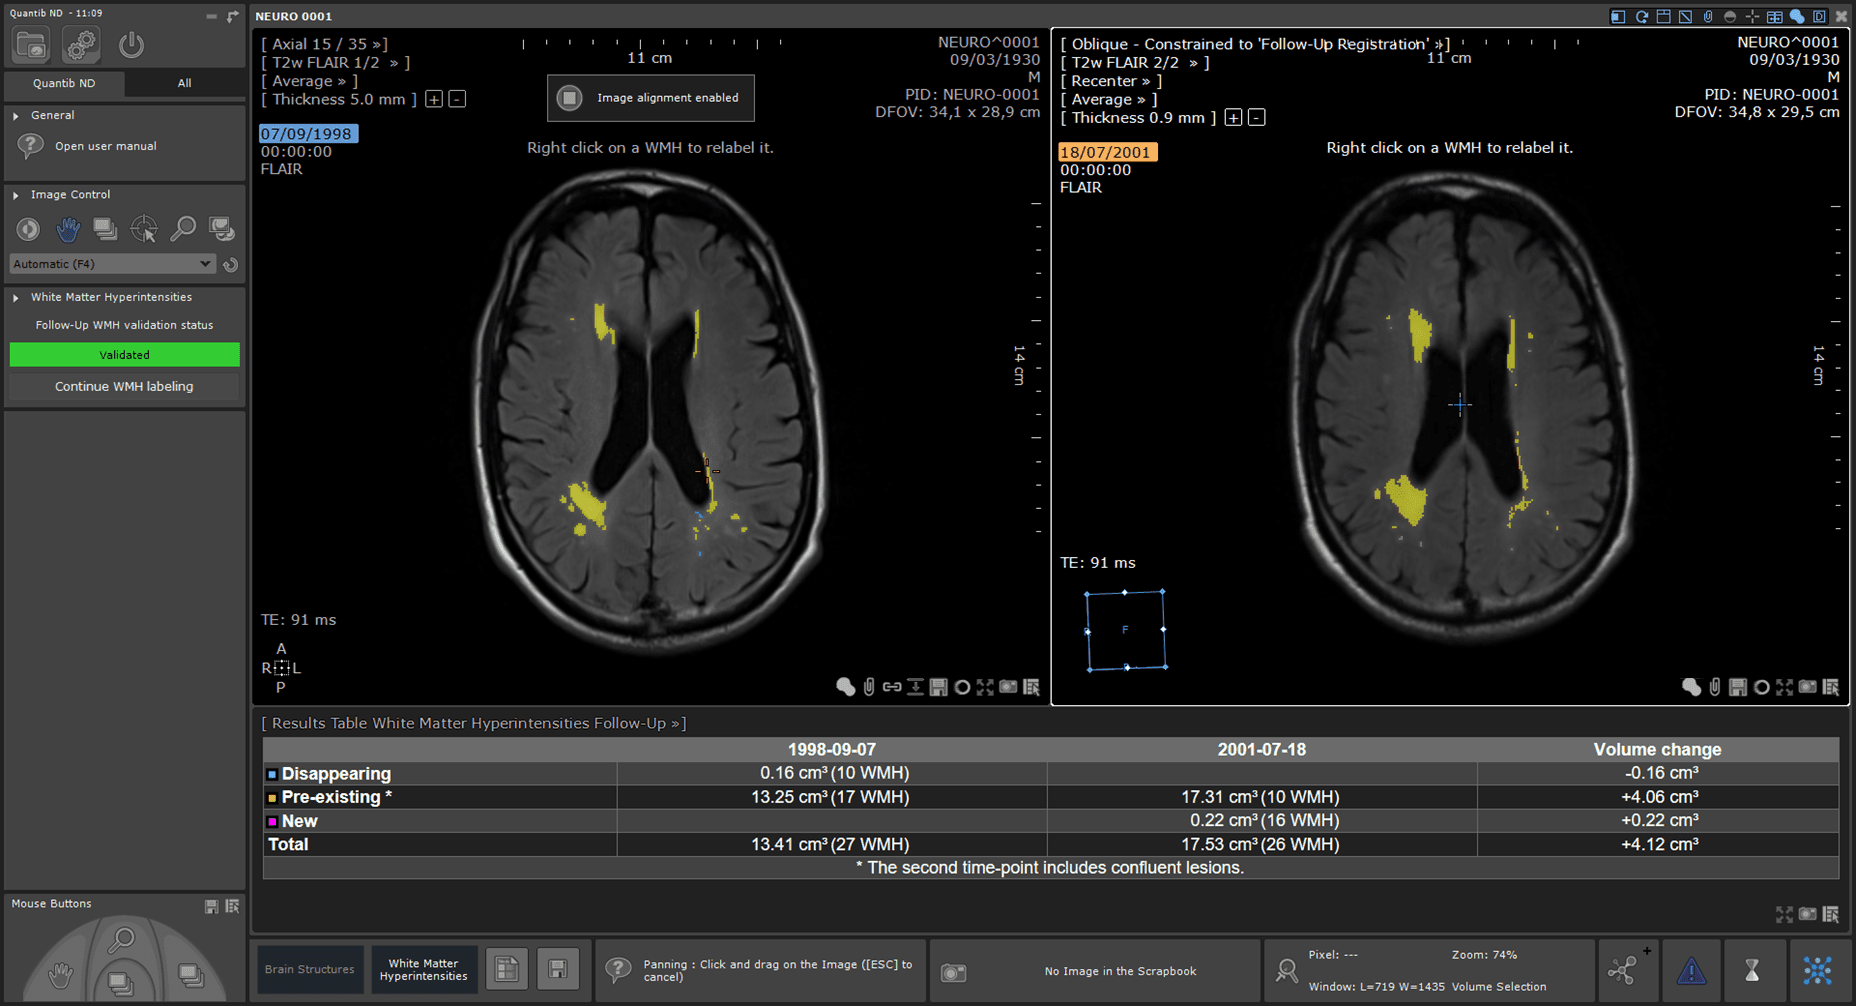
Task: Click the reset preset circular arrow icon
Action: click(x=231, y=265)
